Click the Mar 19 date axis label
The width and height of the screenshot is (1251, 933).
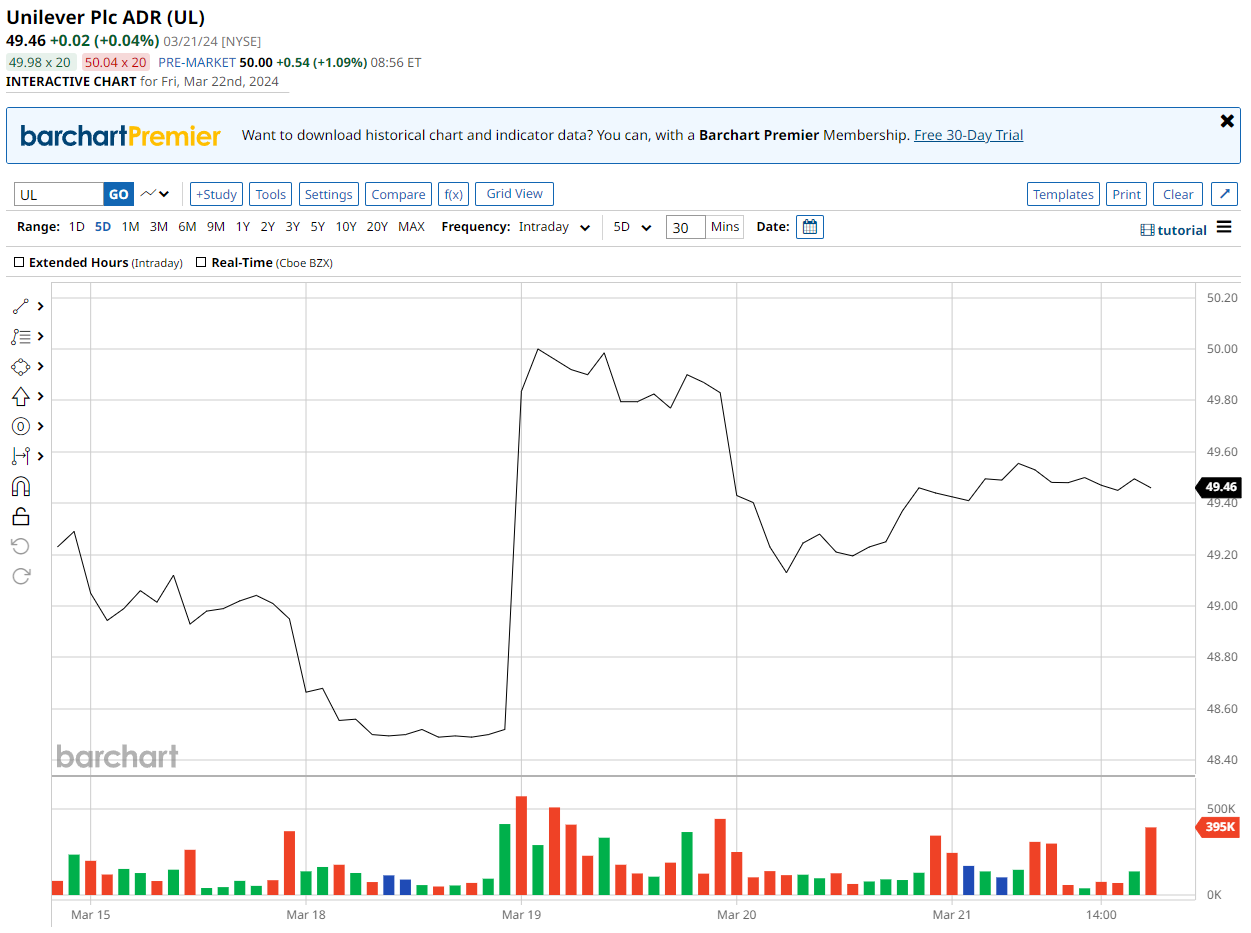(521, 914)
